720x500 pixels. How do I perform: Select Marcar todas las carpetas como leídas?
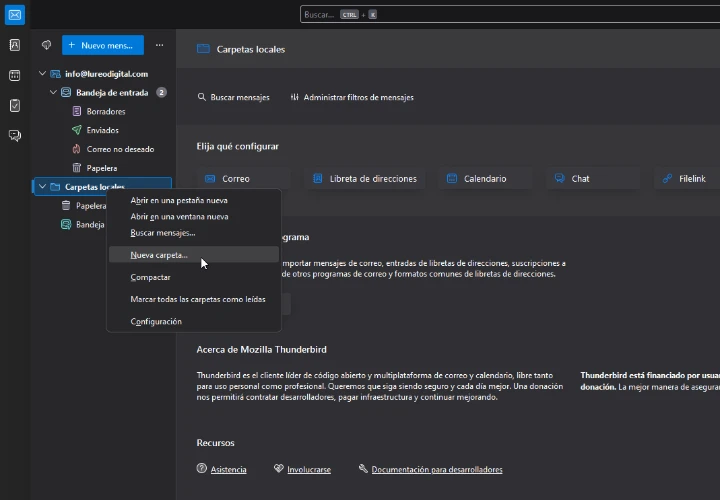194,299
